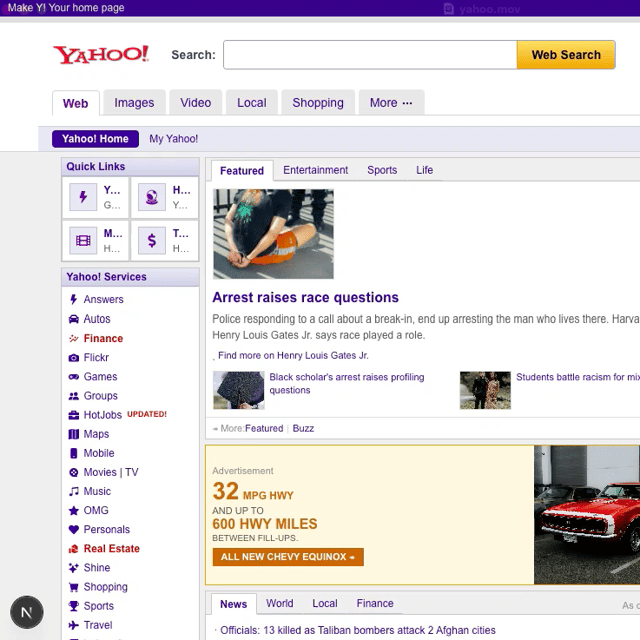Click the Finance chart icon
Viewport: 640px width, 640px height.
[x=73, y=338]
